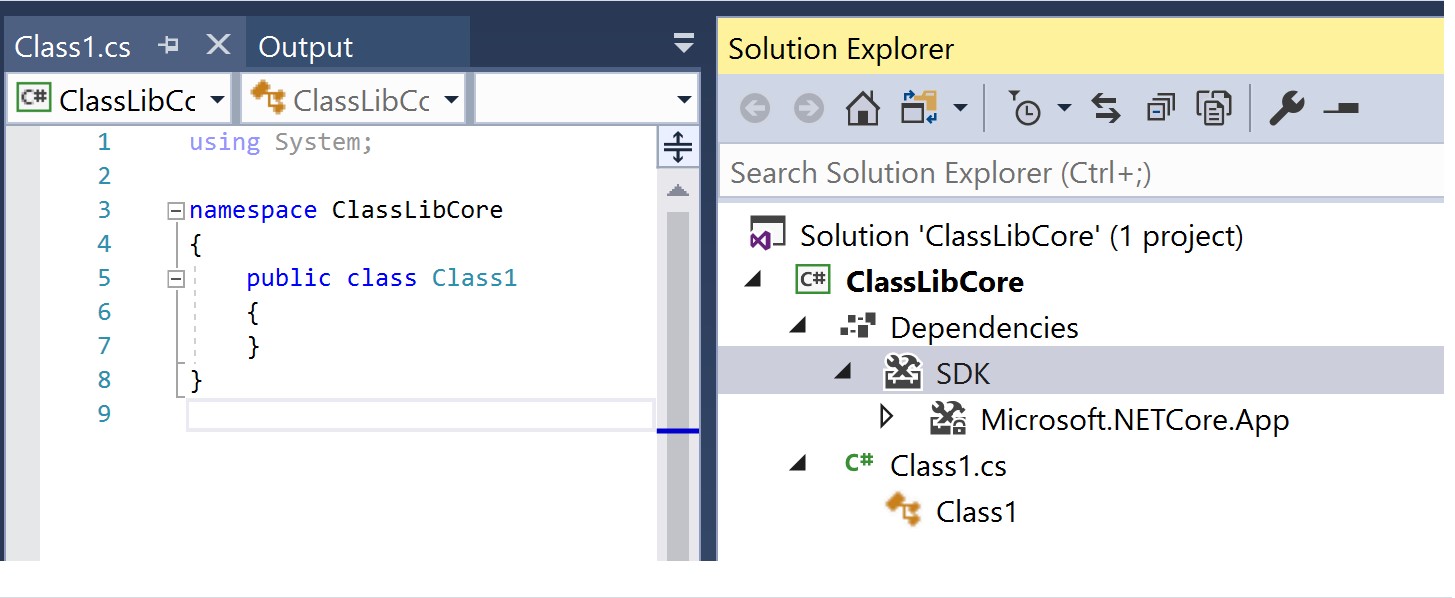Click the Solution Explorer title bar

1081,49
